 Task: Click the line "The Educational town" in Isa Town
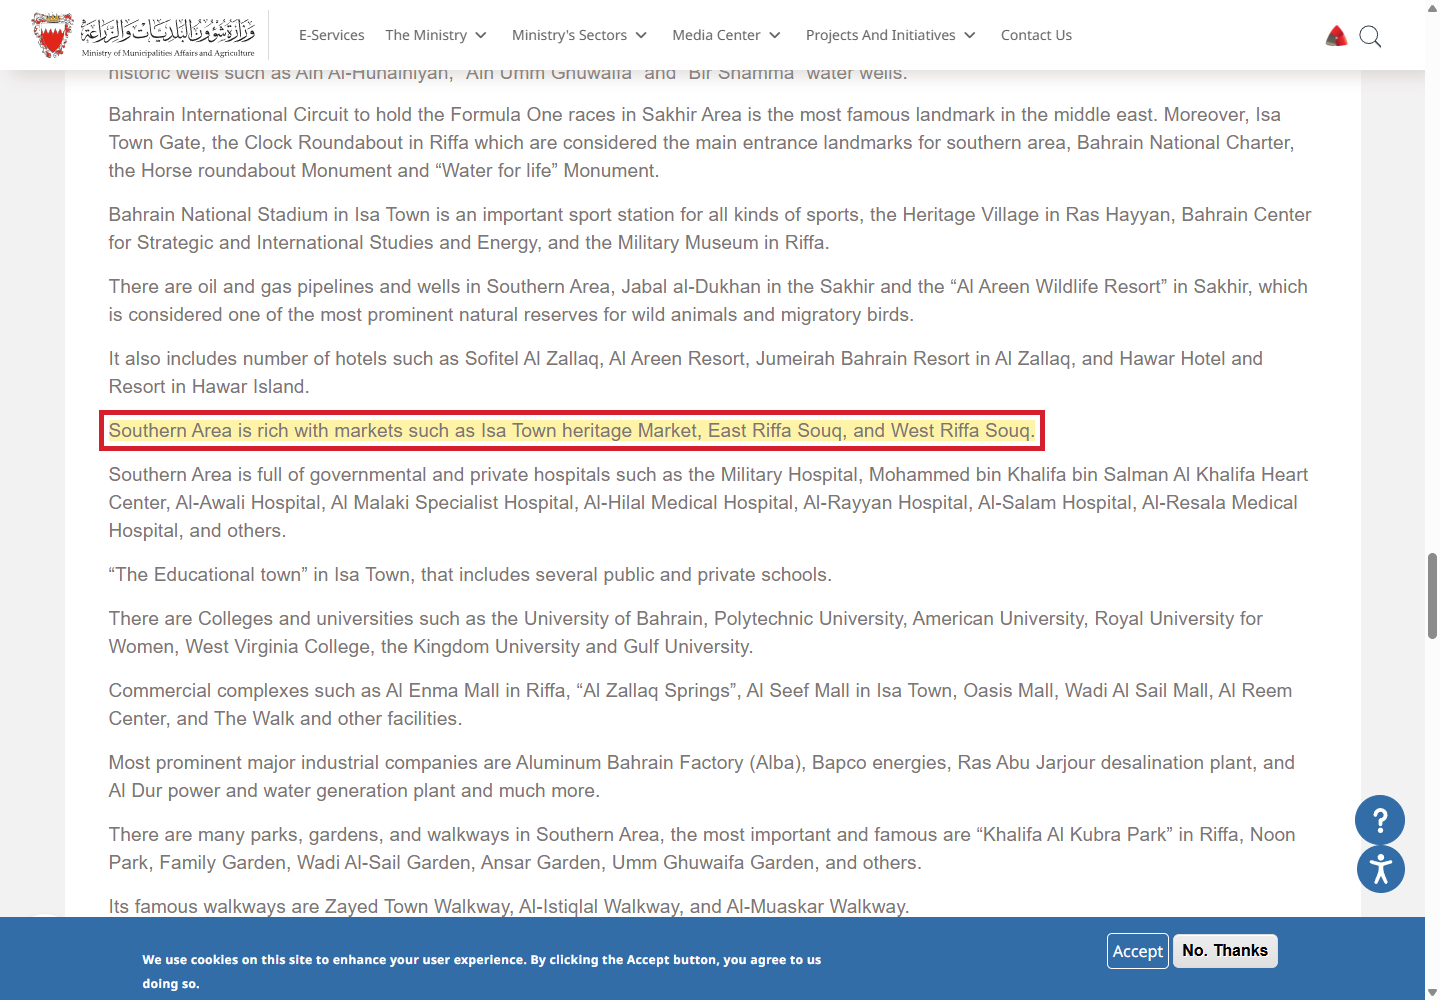[x=470, y=574]
